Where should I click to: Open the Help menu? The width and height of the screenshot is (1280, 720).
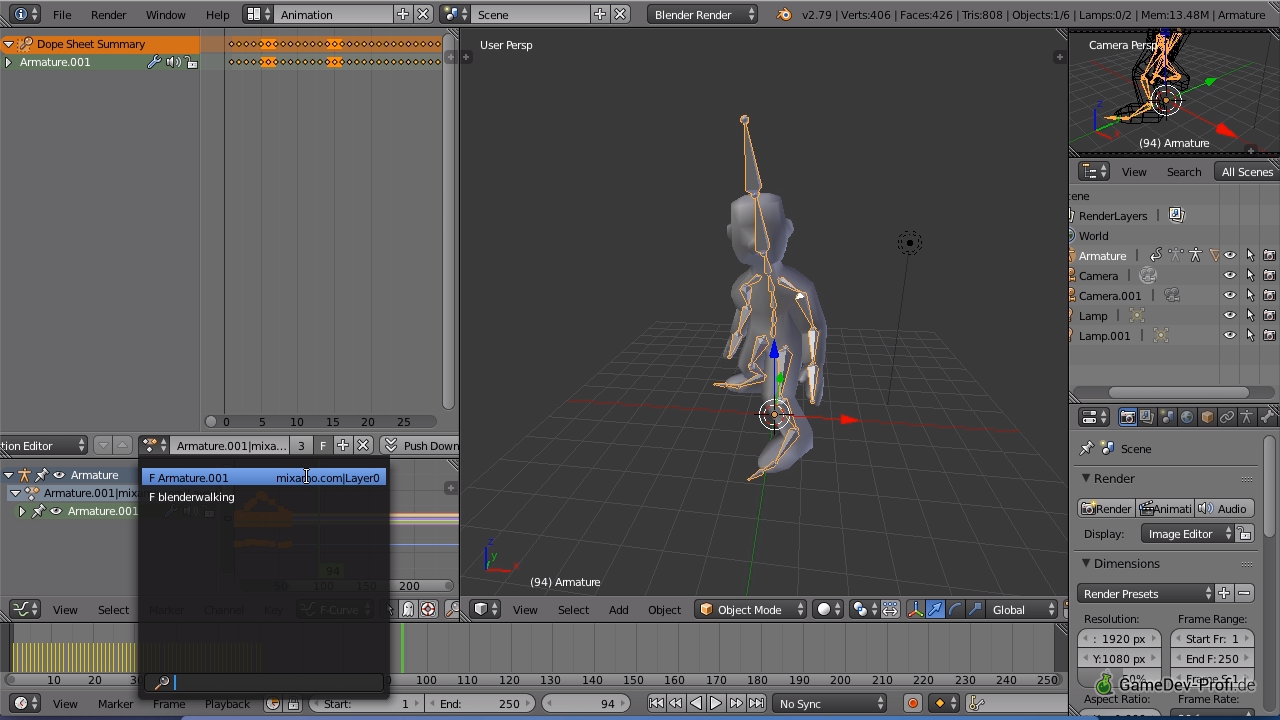click(217, 15)
